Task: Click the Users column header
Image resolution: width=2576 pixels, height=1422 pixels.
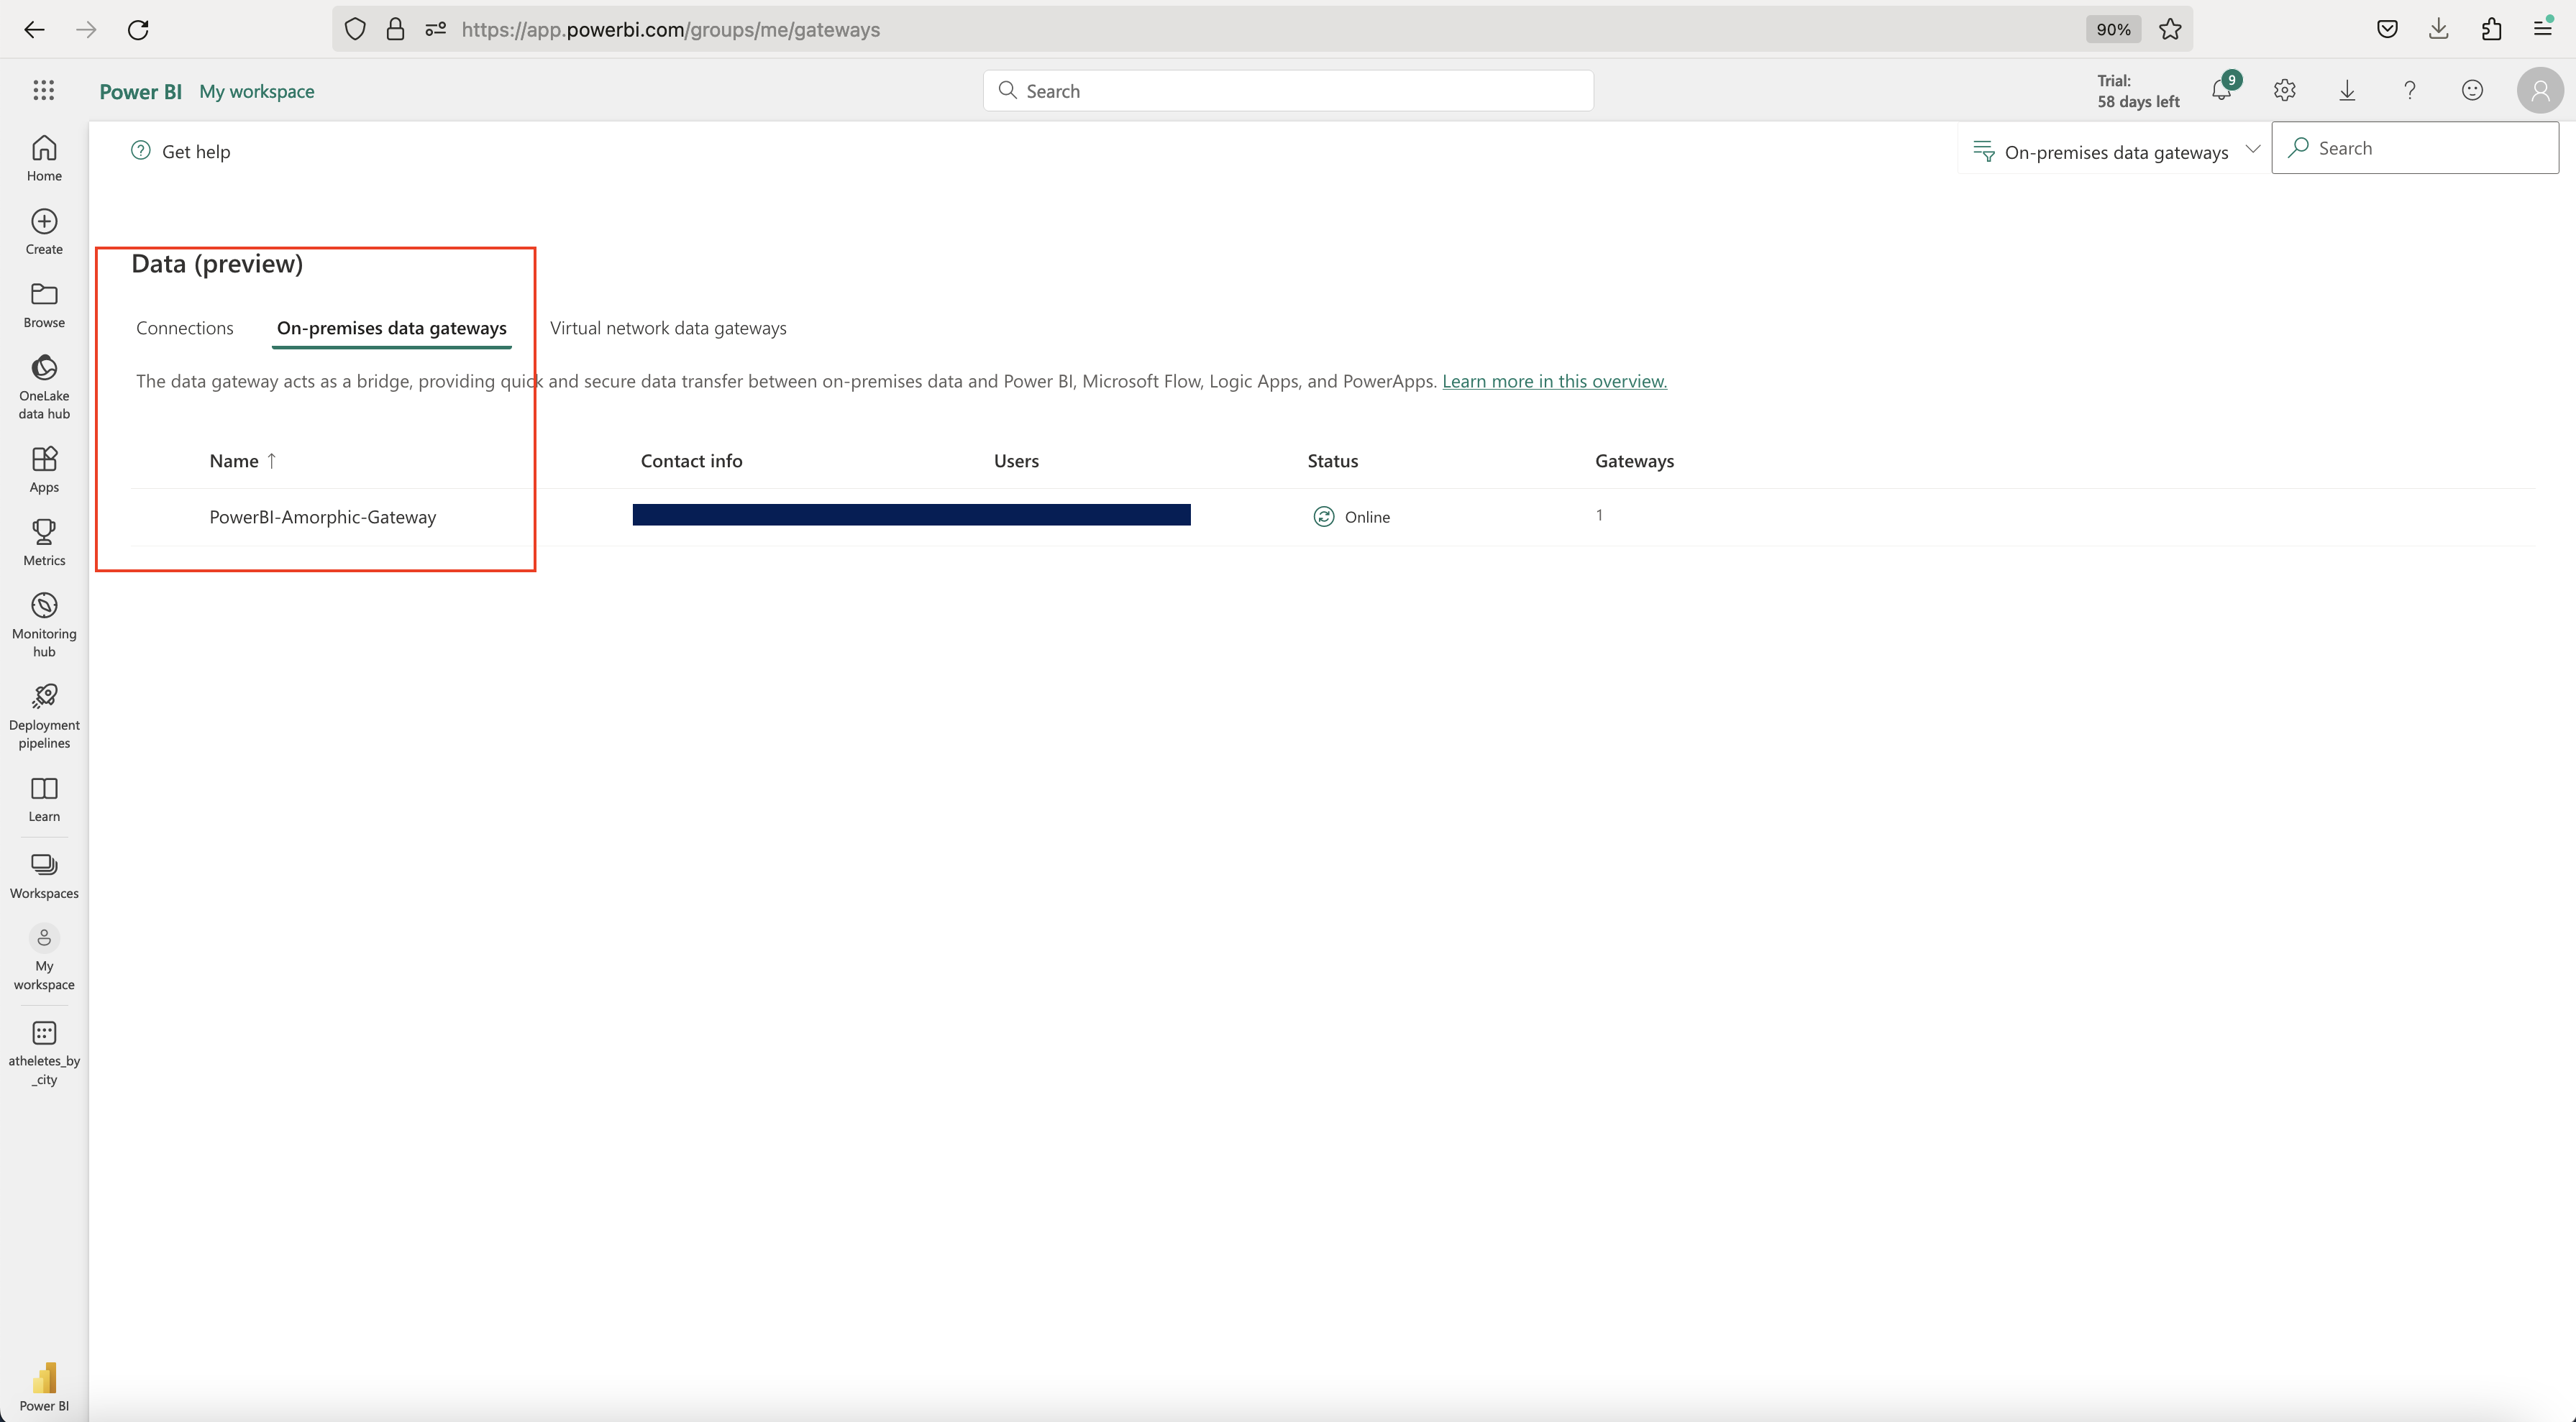Action: (x=1016, y=461)
